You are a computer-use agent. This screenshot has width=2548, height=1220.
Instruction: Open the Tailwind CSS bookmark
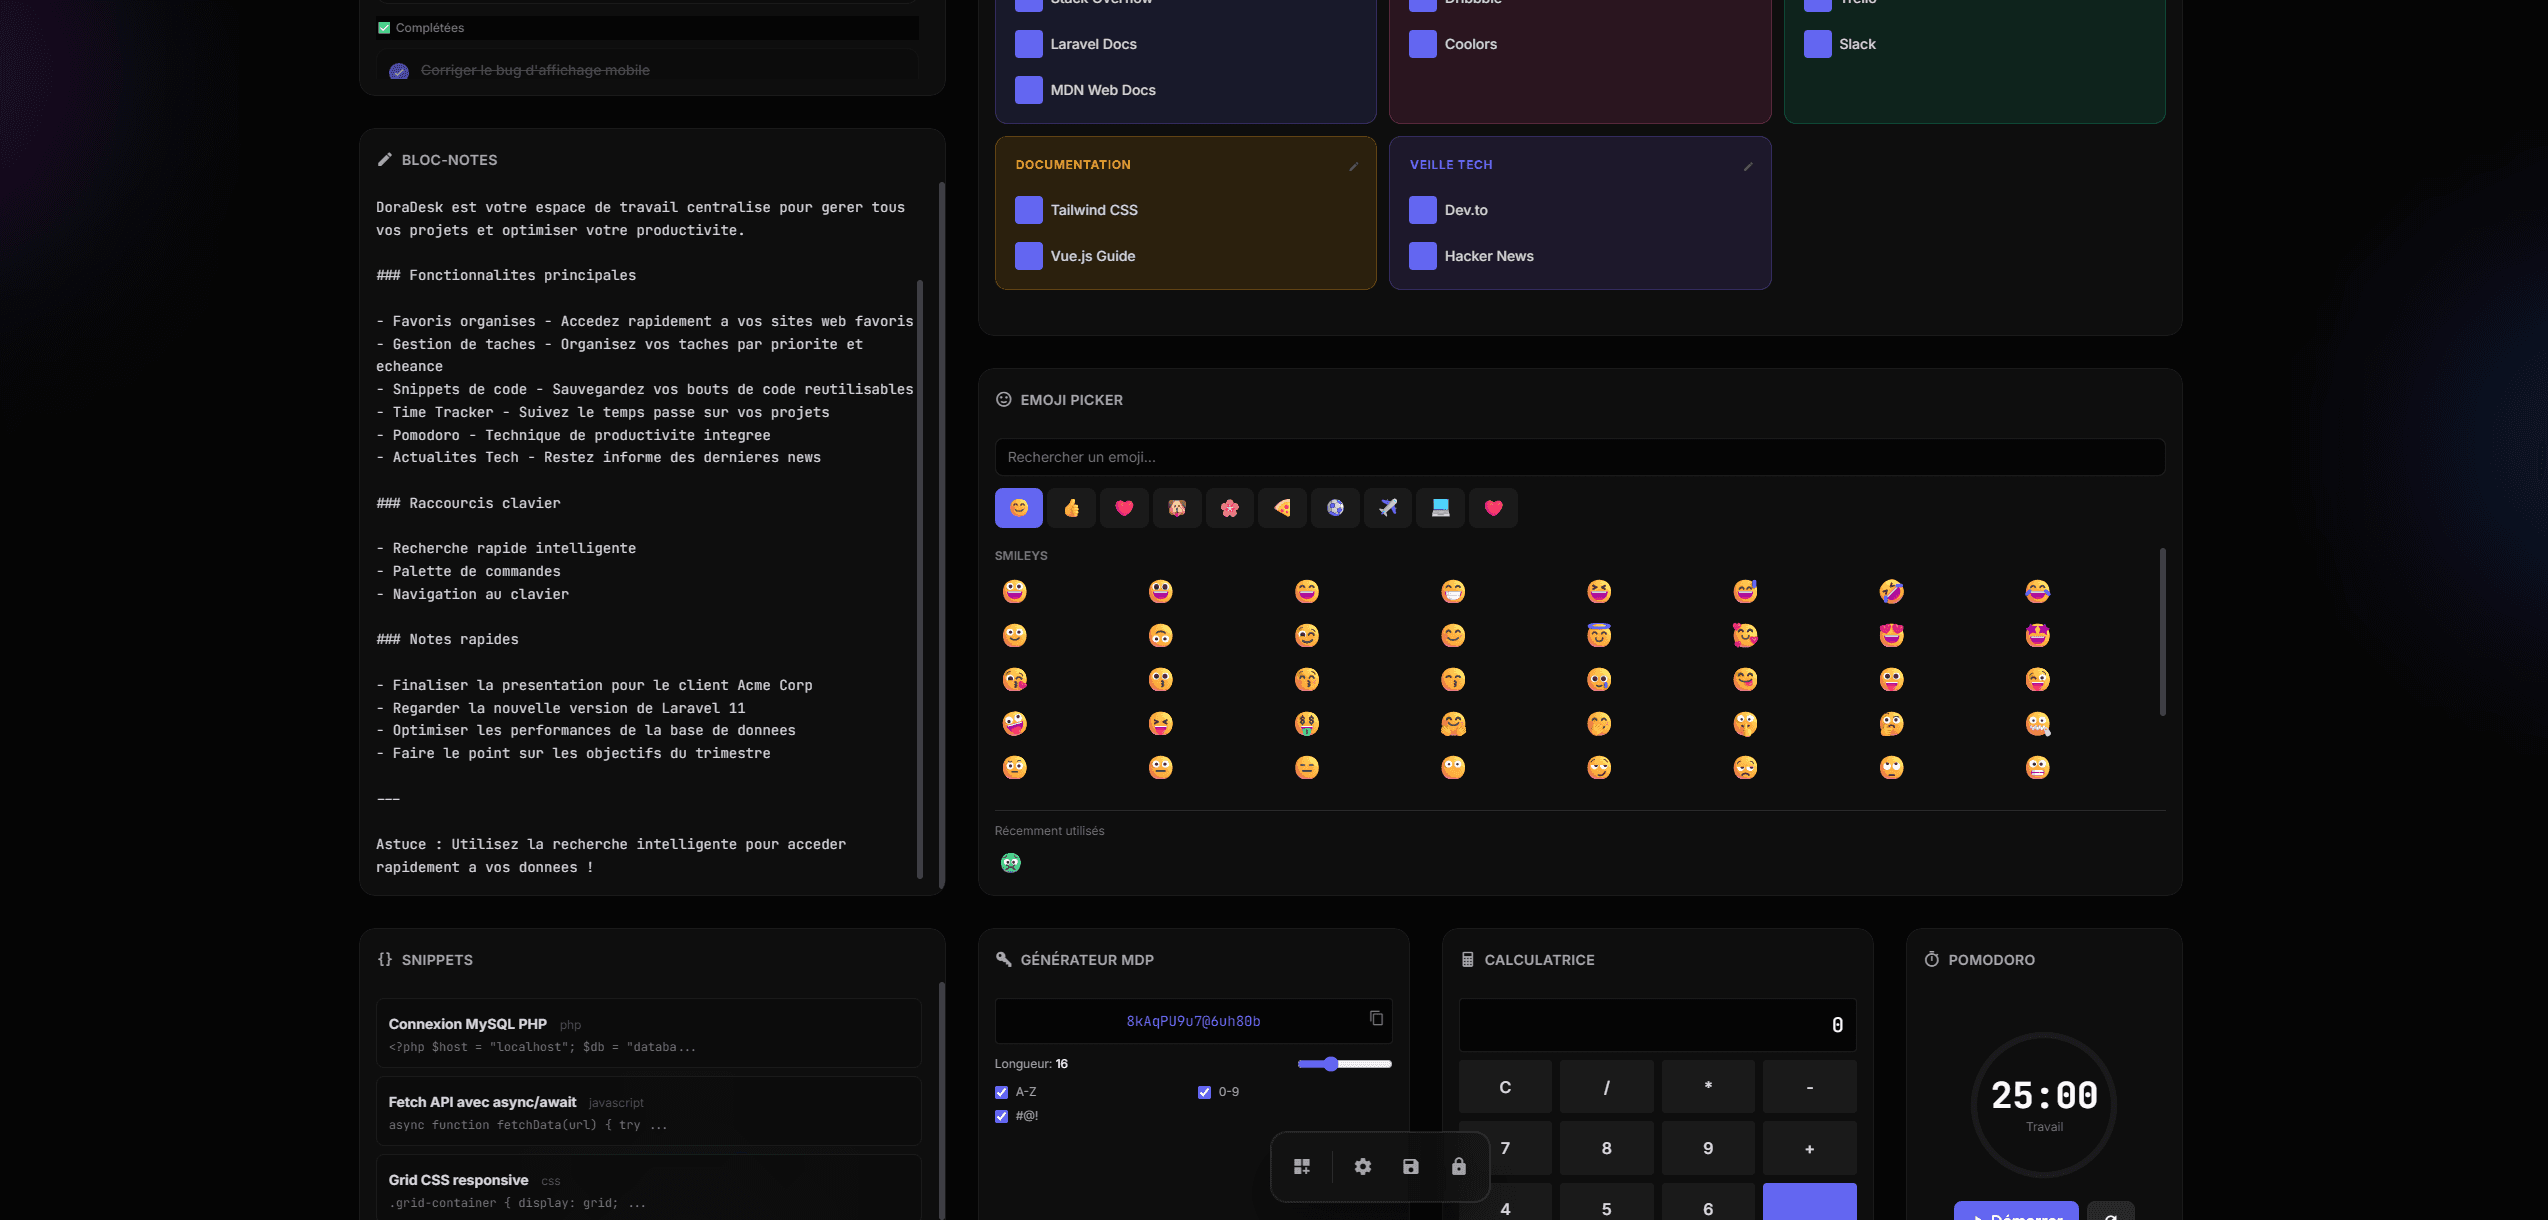coord(1093,210)
